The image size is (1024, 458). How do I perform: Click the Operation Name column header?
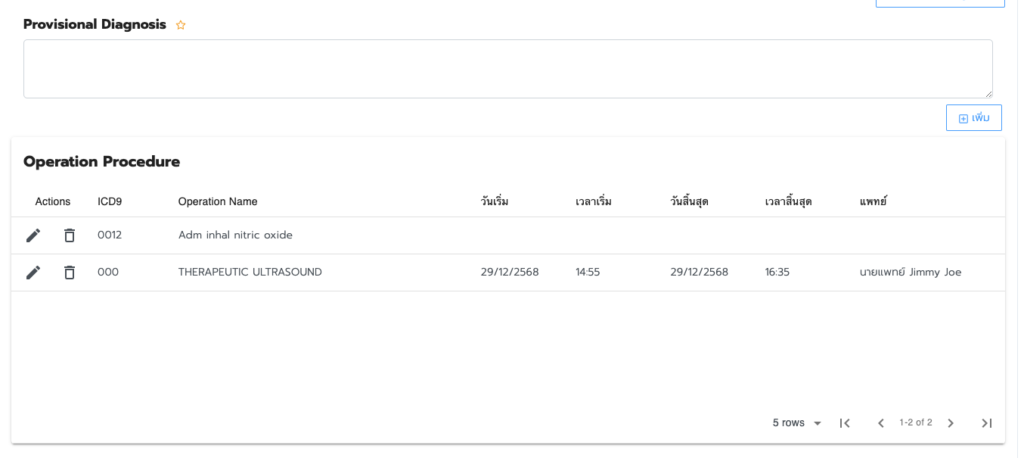(x=217, y=201)
